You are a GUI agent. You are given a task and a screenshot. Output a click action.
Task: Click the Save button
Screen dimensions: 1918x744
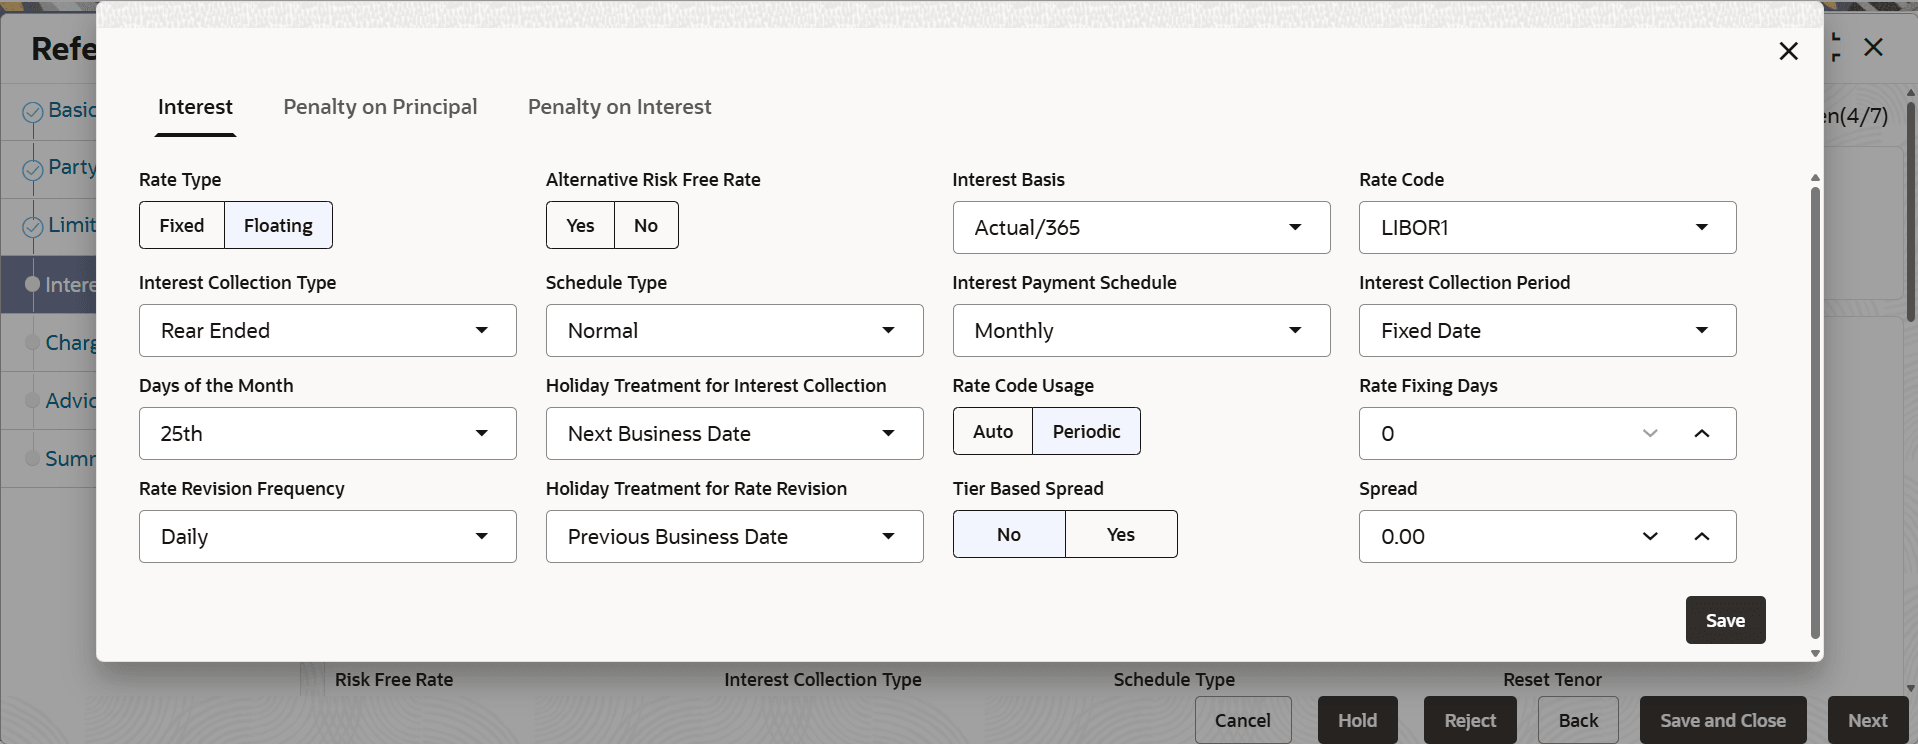click(1724, 621)
